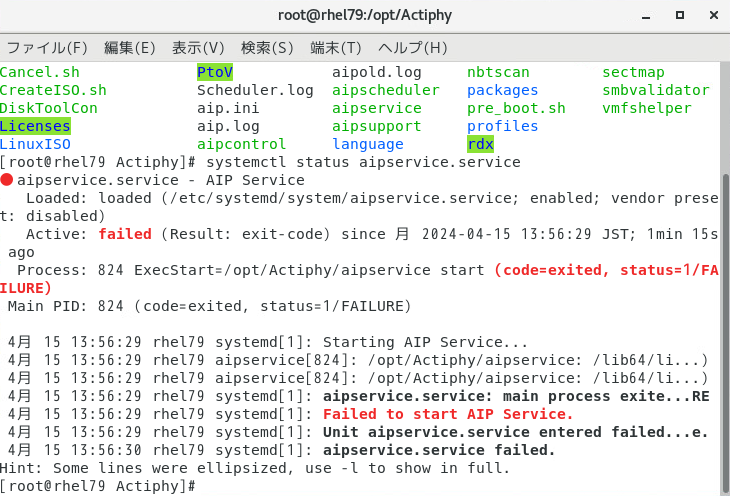Click the sectmap entry
The height and width of the screenshot is (496, 730).
(633, 72)
